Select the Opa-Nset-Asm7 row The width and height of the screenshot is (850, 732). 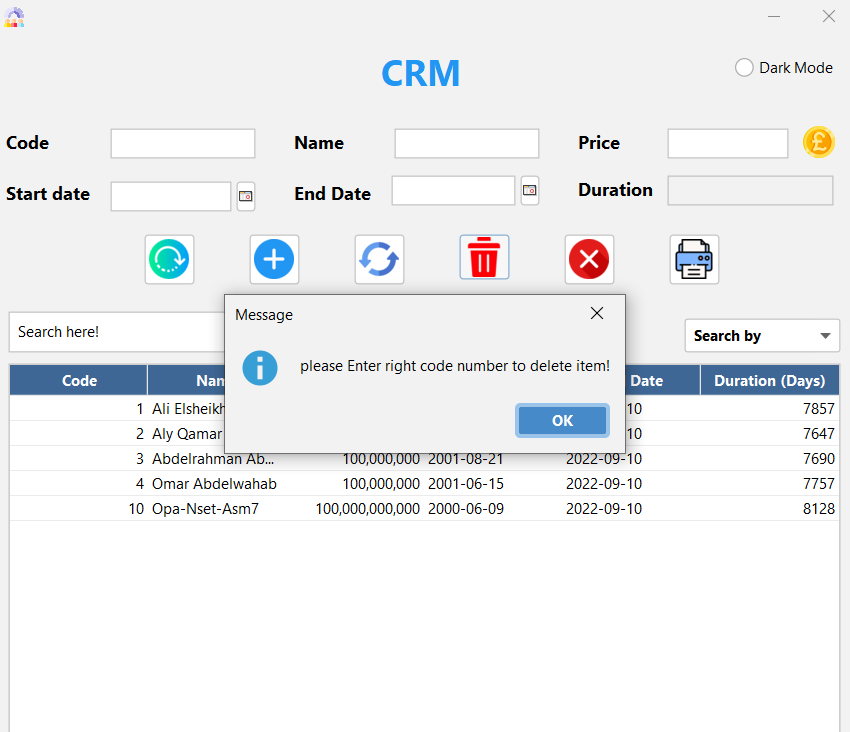pyautogui.click(x=424, y=508)
